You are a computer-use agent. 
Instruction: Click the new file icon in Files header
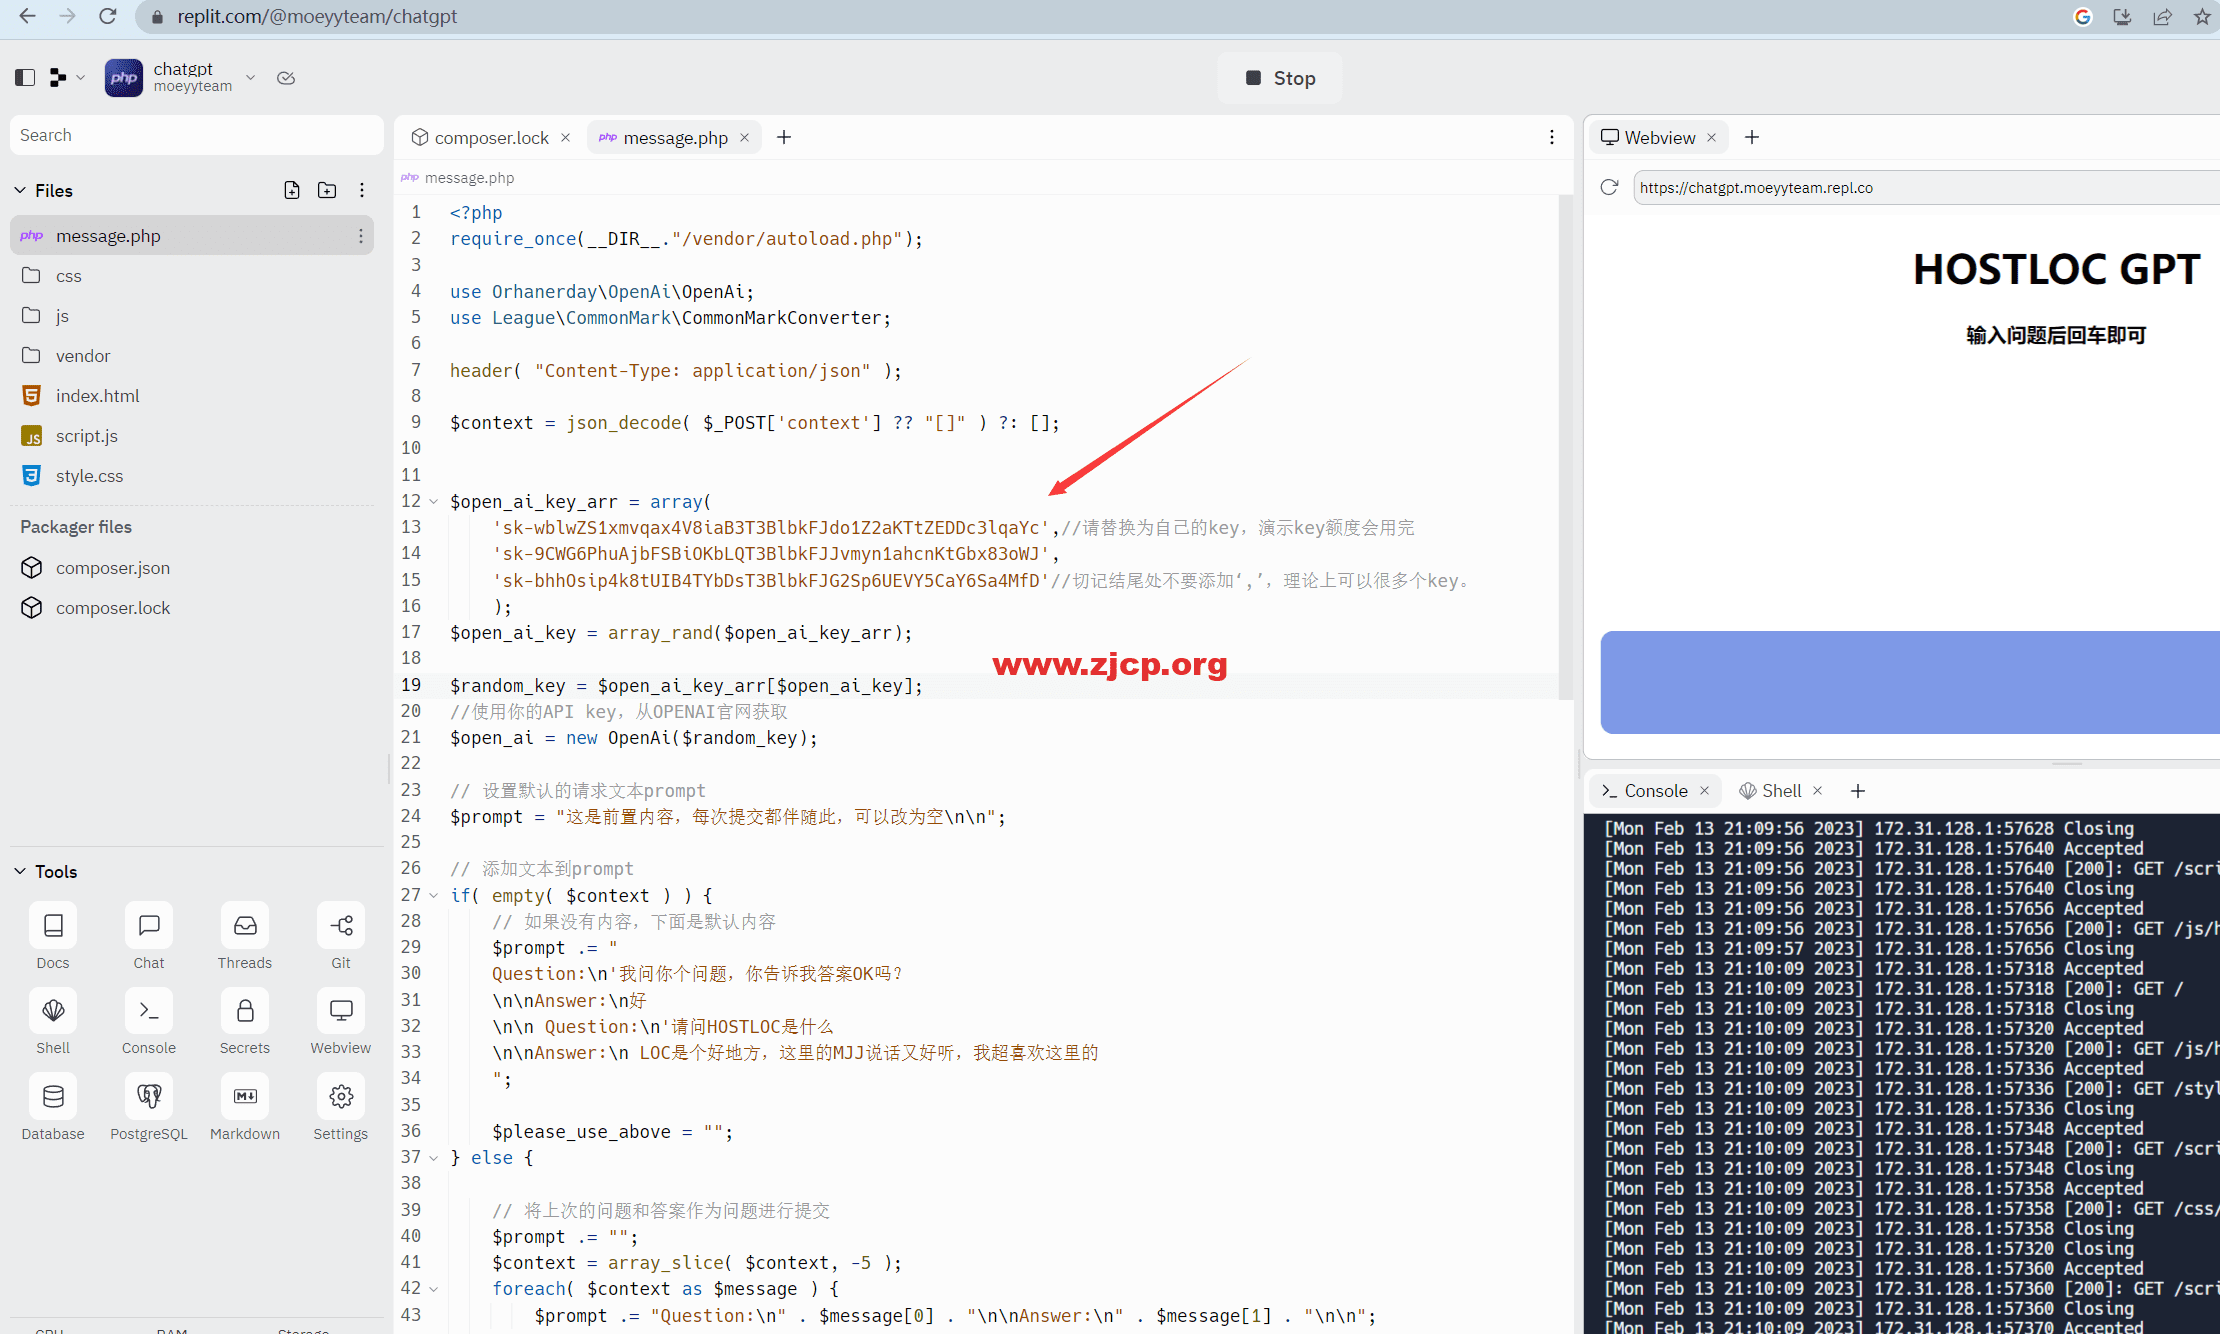(x=292, y=190)
